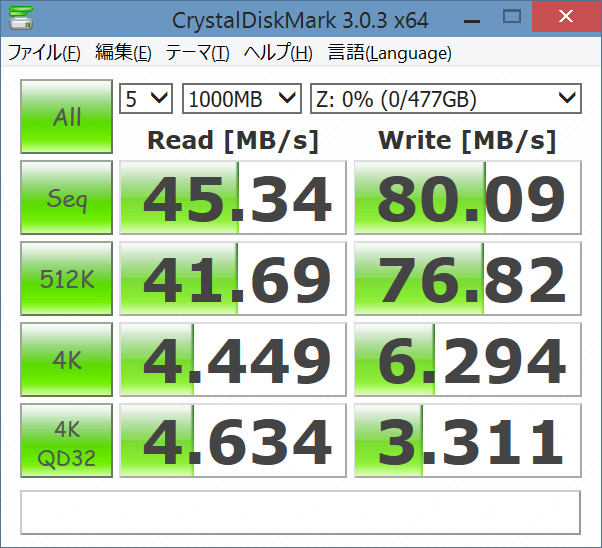Run all benchmarks with the All button

tap(67, 117)
